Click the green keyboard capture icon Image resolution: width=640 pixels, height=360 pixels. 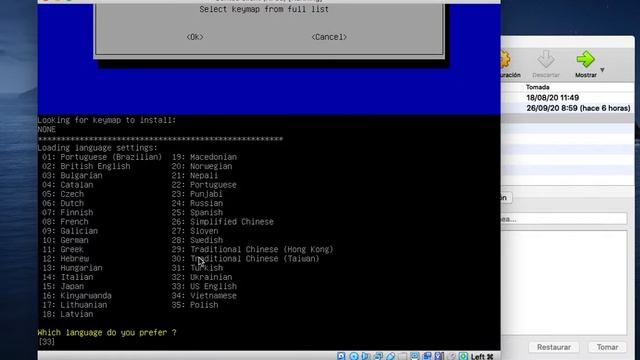(463, 356)
